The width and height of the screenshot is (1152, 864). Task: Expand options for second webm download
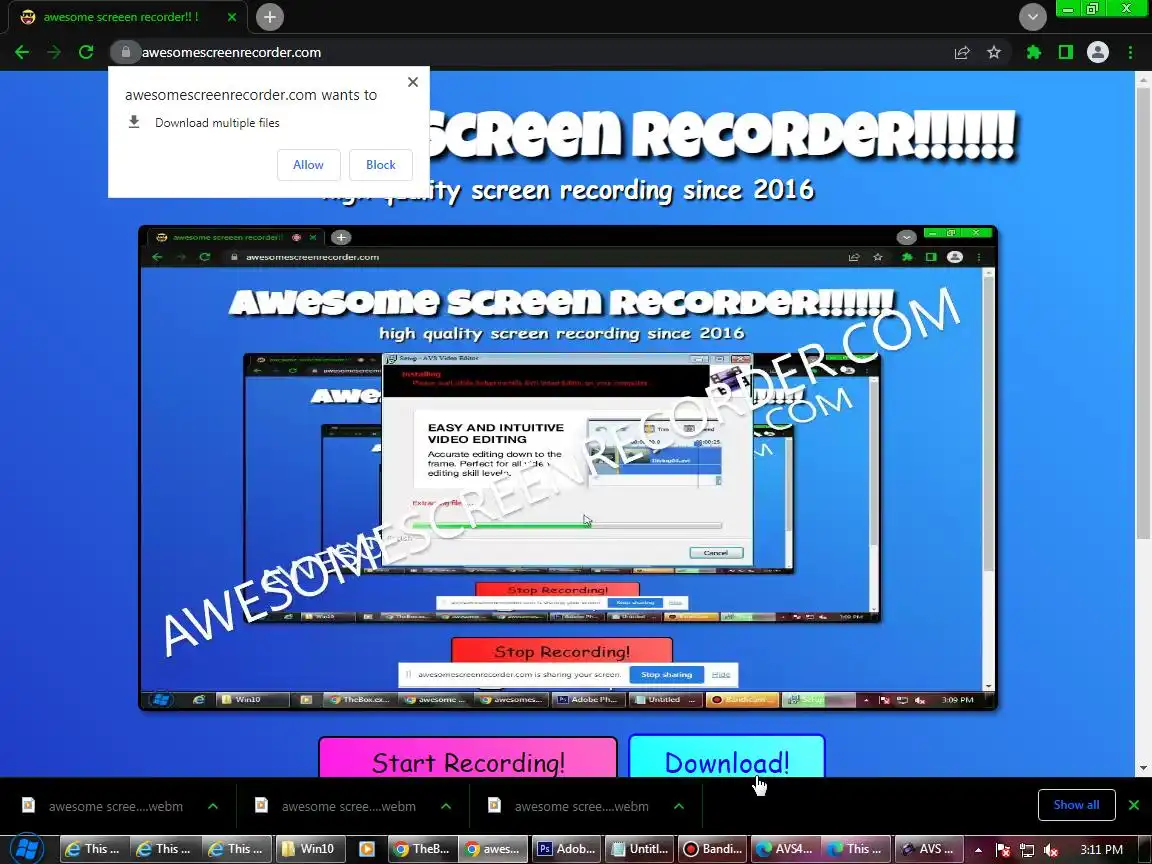(446, 806)
